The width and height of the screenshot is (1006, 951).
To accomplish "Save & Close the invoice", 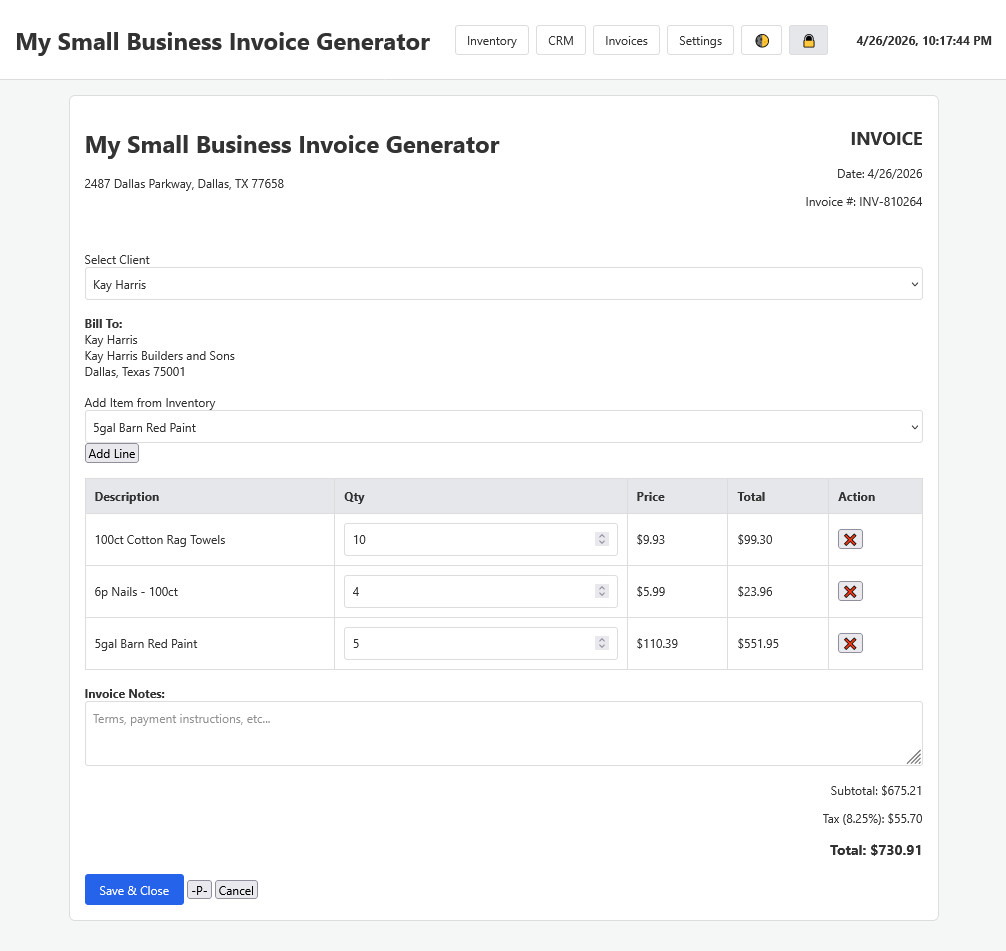I will (134, 889).
